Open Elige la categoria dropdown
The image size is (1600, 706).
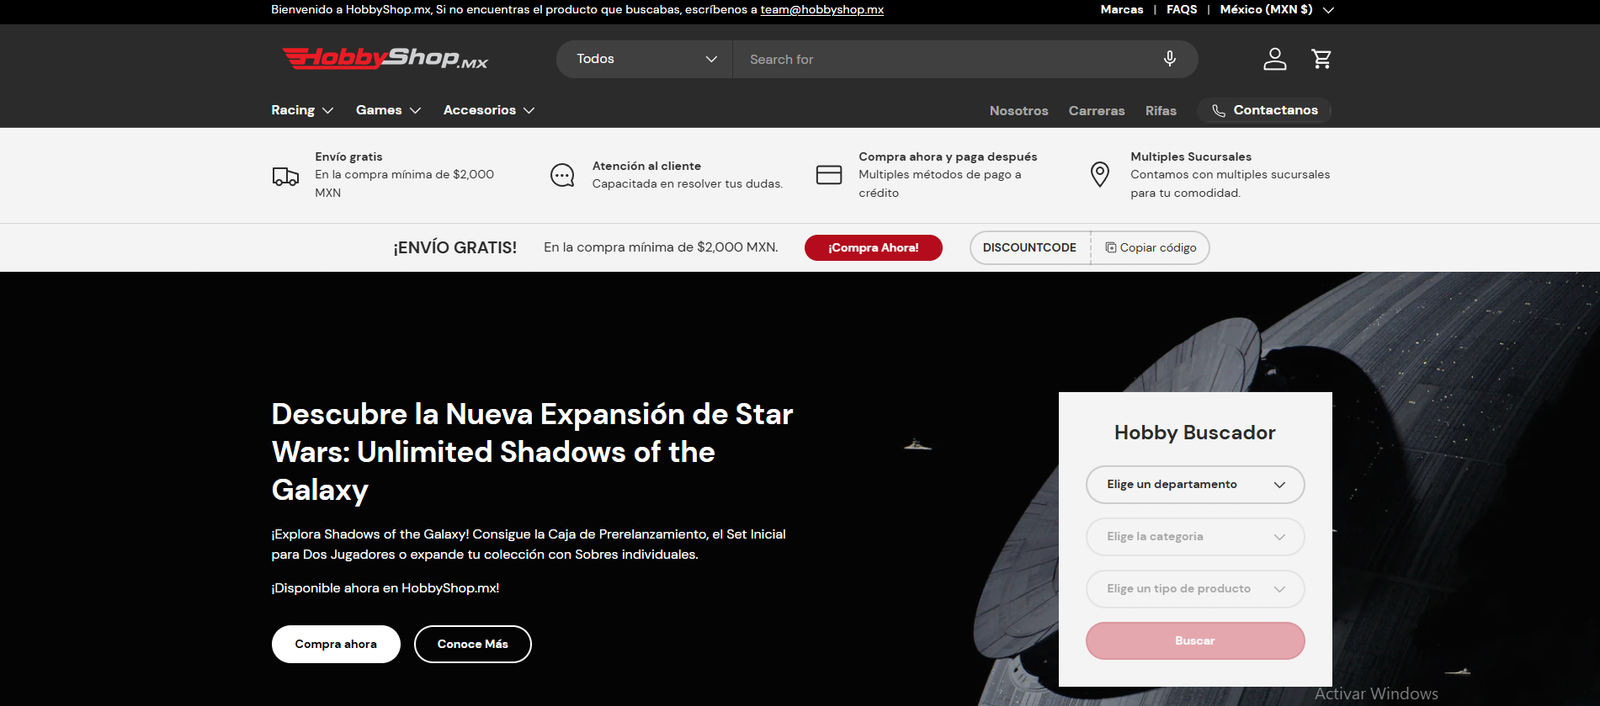coord(1195,537)
